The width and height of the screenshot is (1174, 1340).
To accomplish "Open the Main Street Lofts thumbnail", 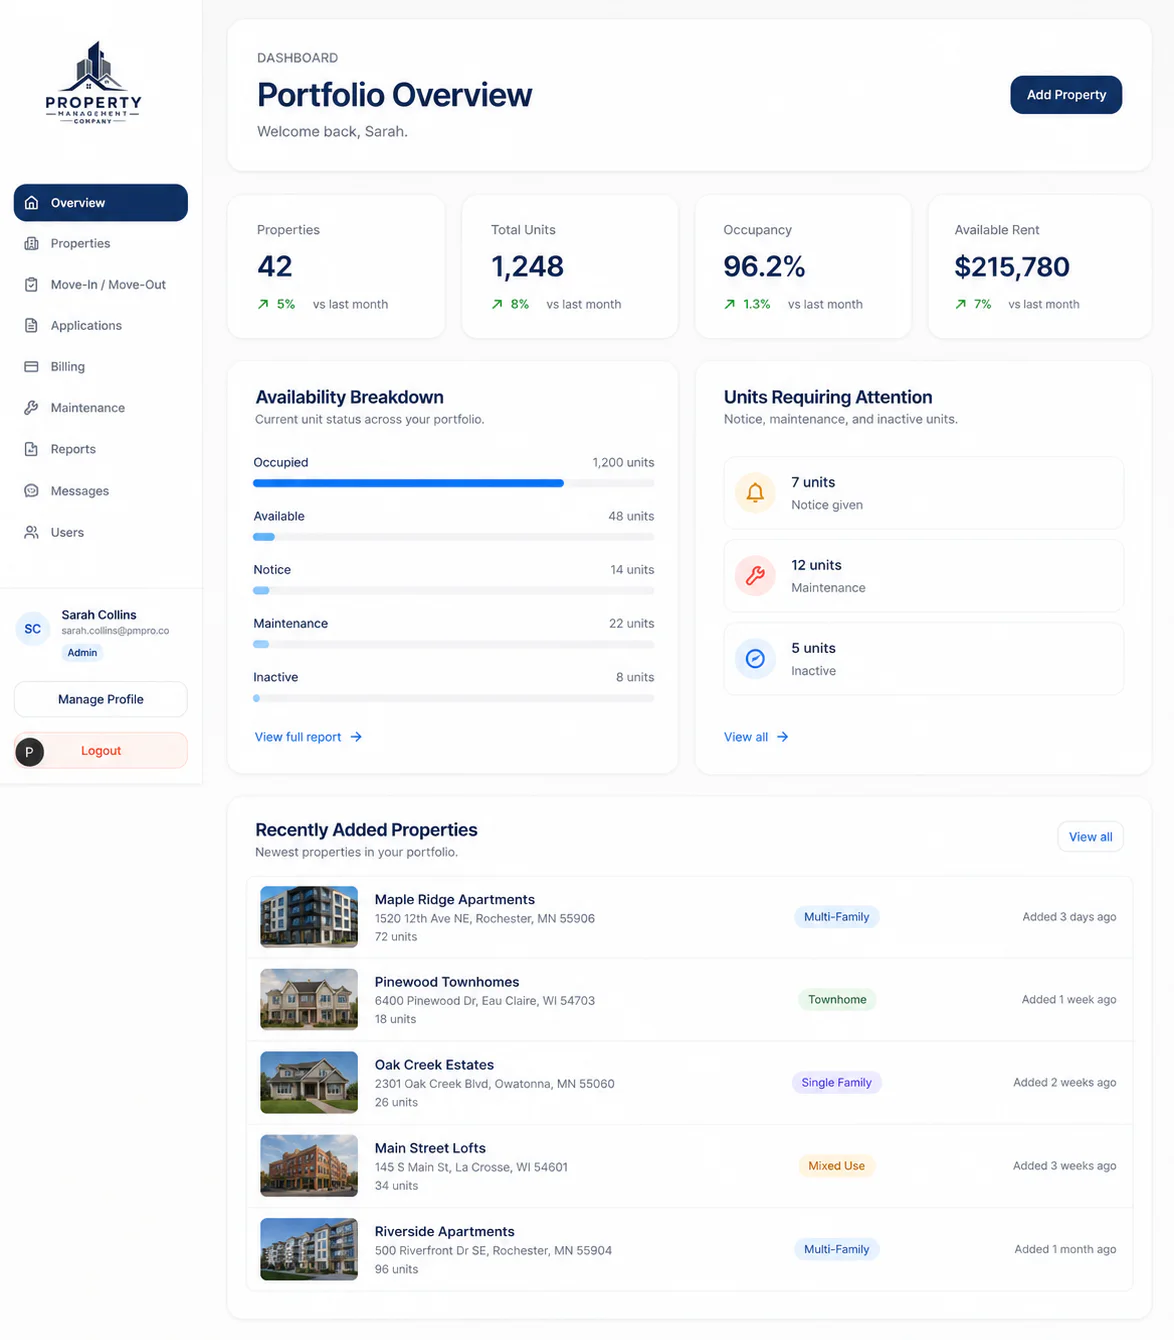I will [309, 1166].
